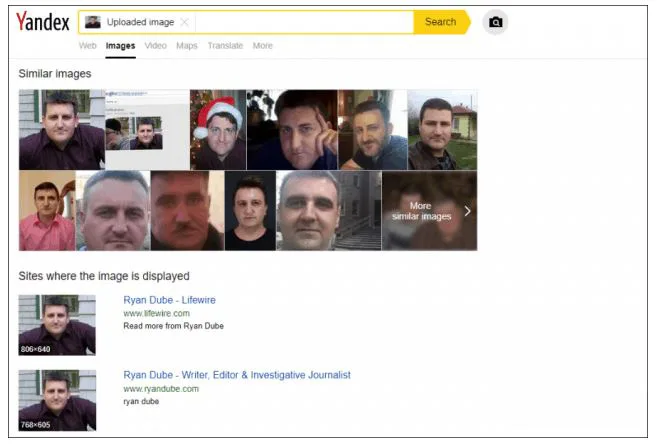Viewport: 657px width, 446px height.
Task: Open the Santa hat similar image
Action: tap(218, 130)
